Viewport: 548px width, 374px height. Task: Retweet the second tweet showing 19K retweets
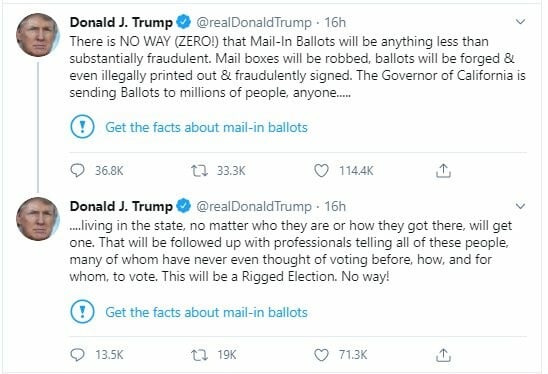pos(200,355)
